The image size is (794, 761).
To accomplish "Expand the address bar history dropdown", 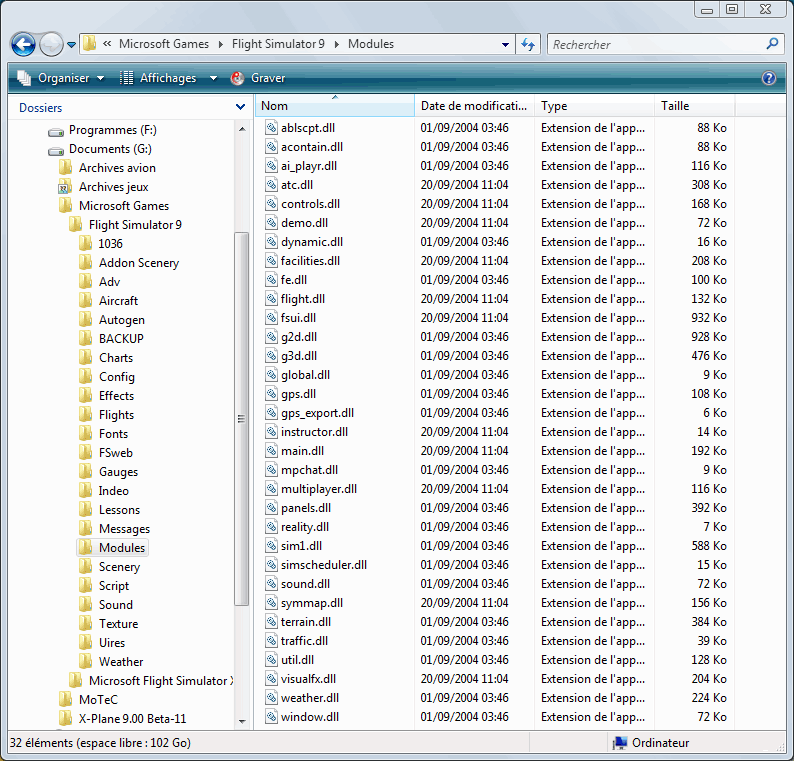I will tap(505, 44).
